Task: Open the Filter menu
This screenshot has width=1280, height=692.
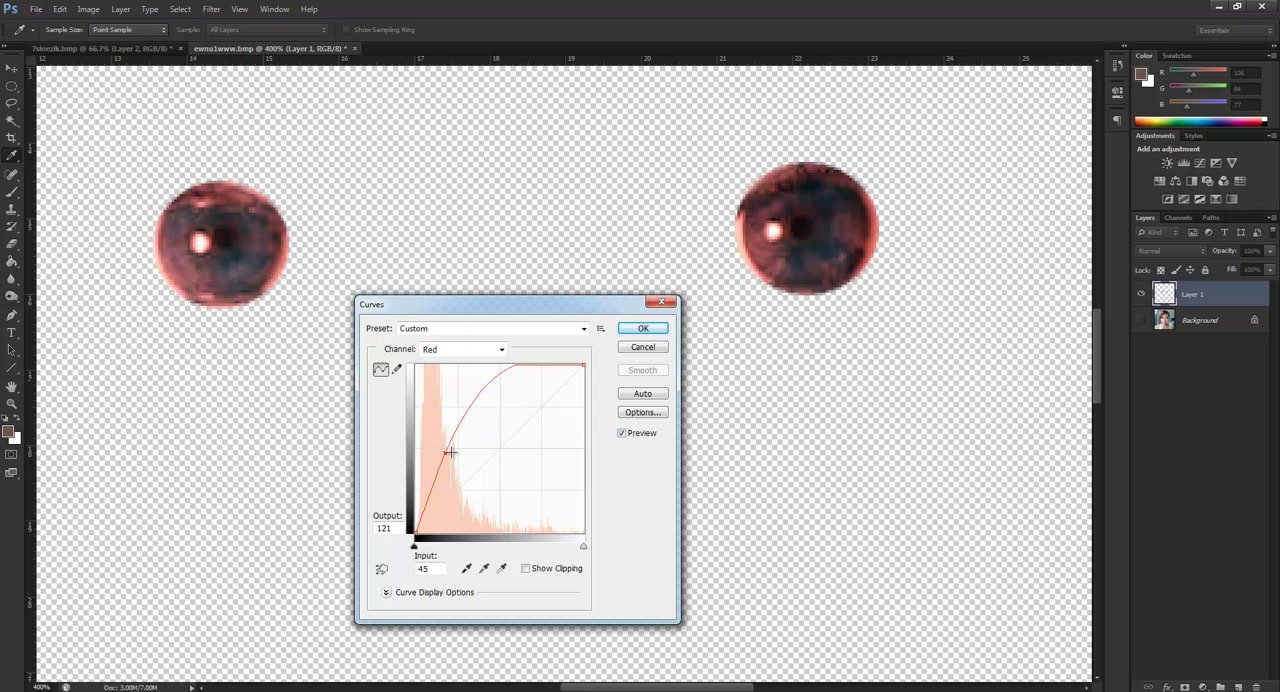Action: coord(211,9)
